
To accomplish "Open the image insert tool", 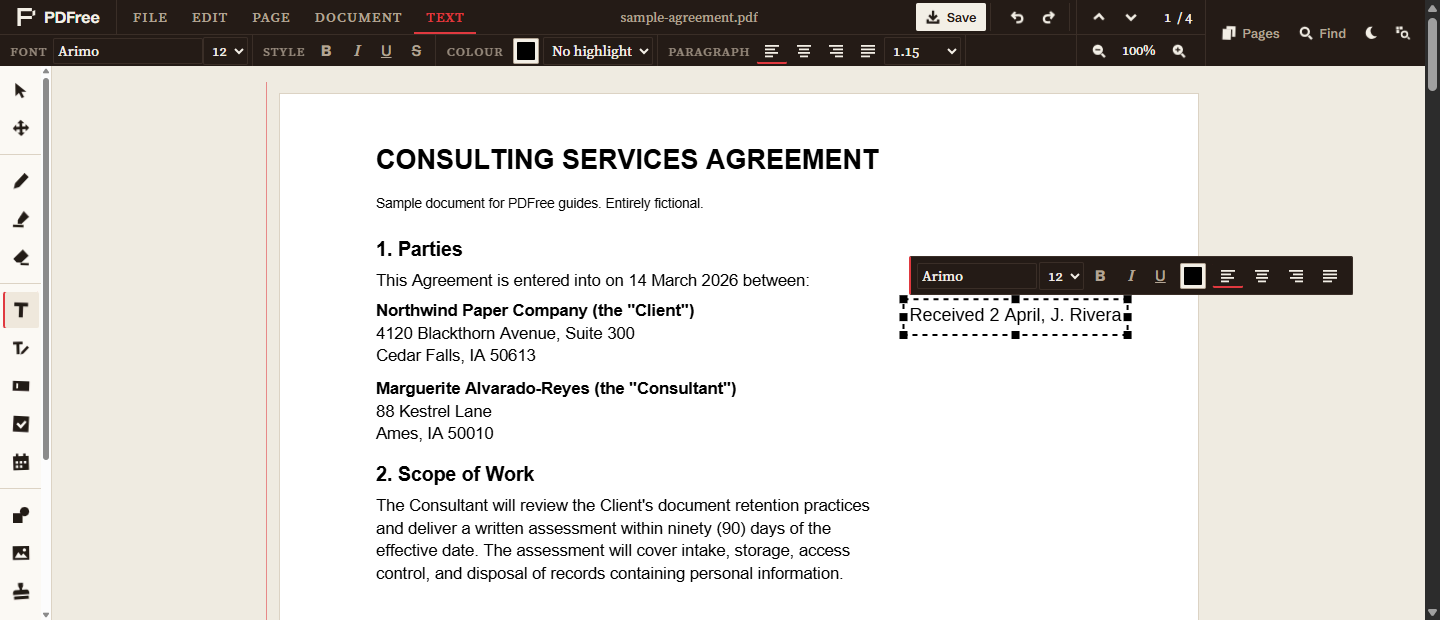I will coord(21,553).
